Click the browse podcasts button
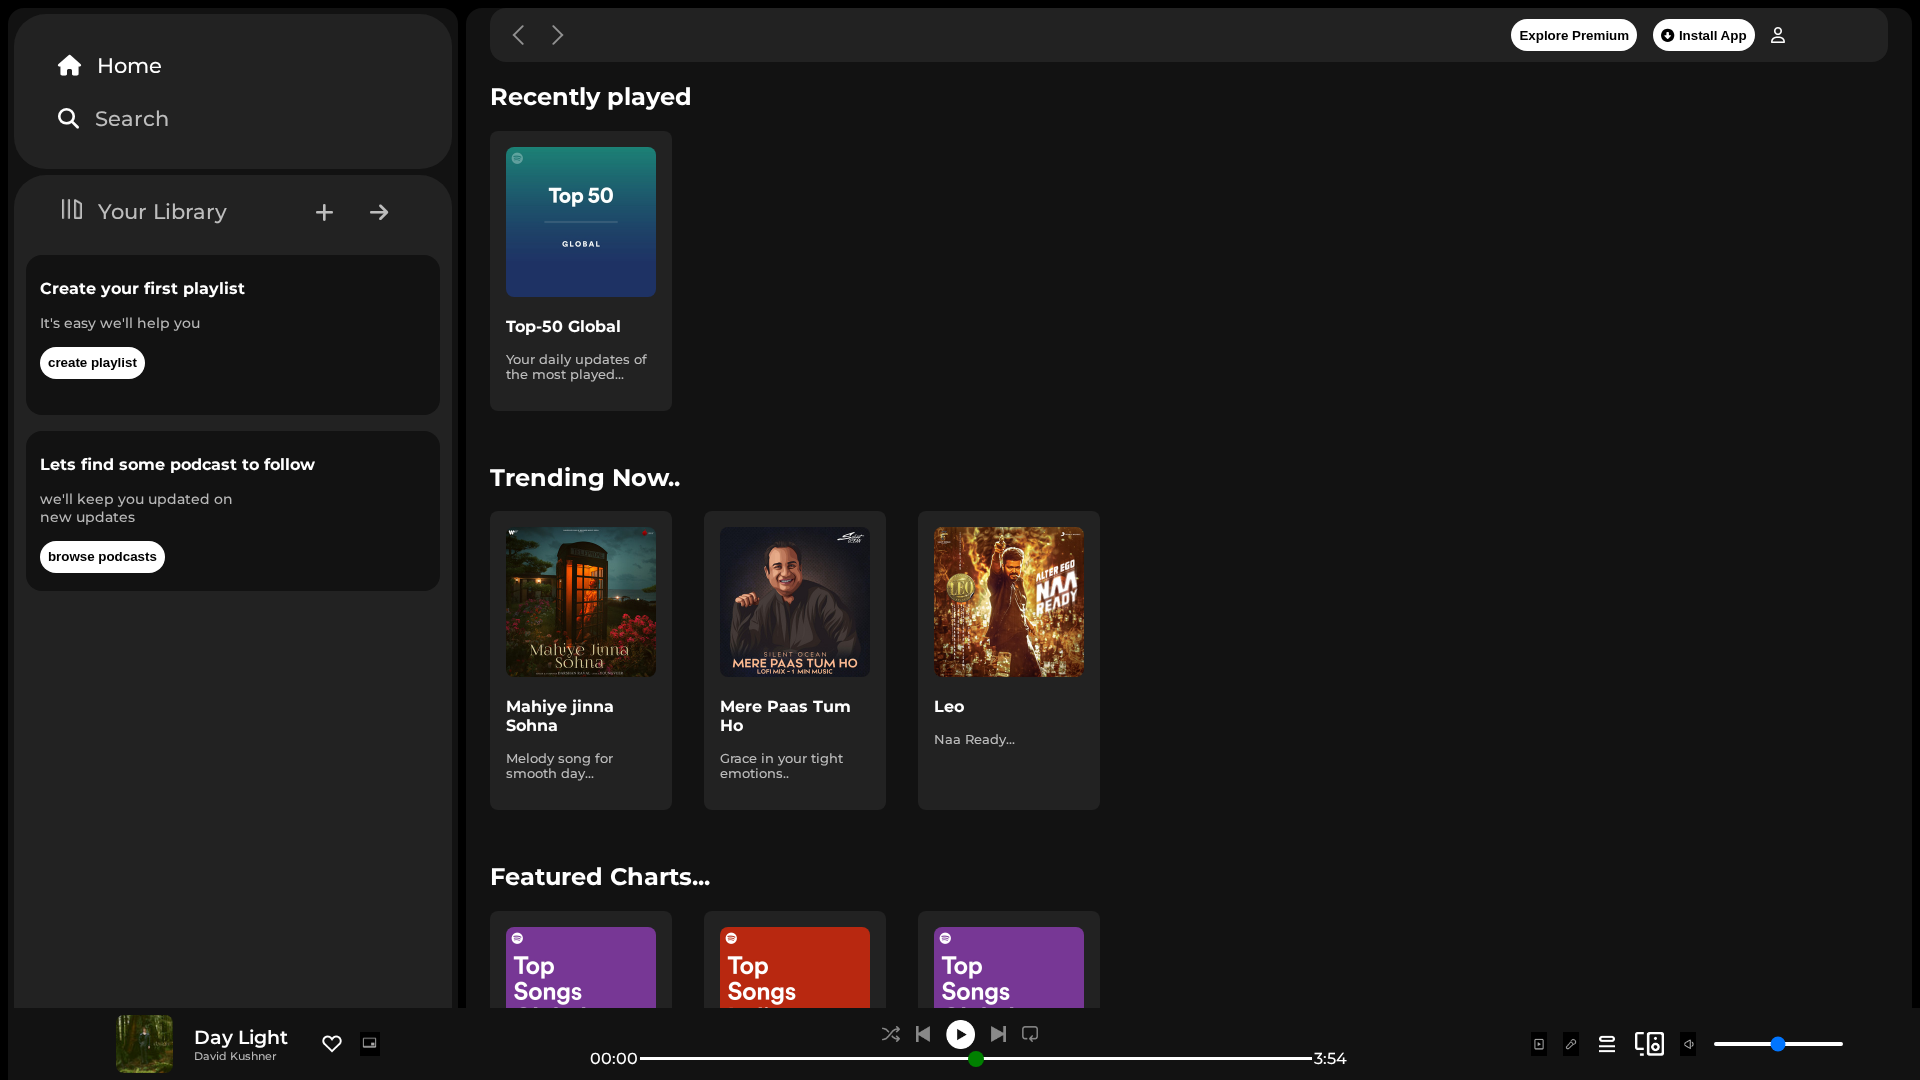This screenshot has height=1080, width=1920. (x=102, y=557)
